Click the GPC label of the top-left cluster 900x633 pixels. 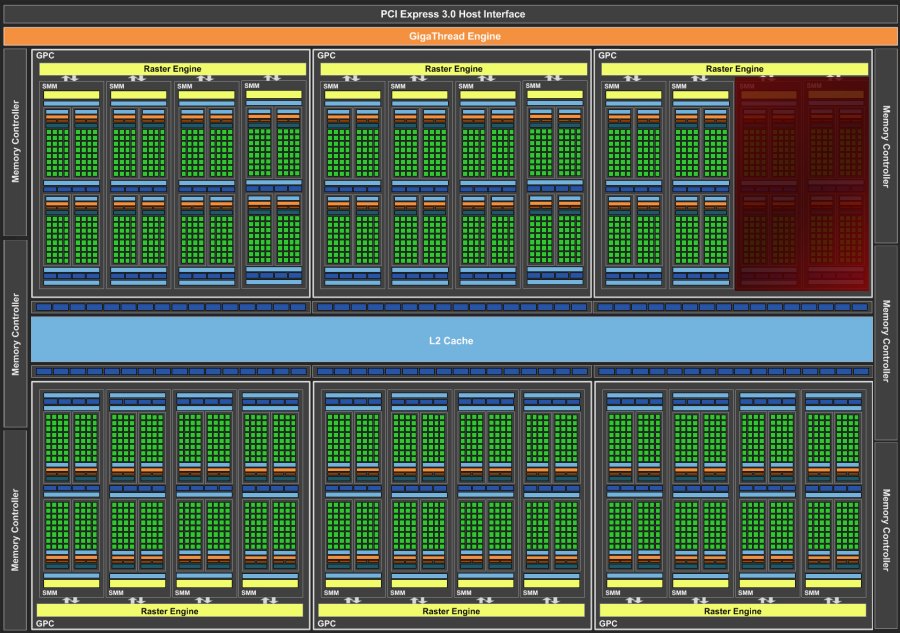coord(44,56)
